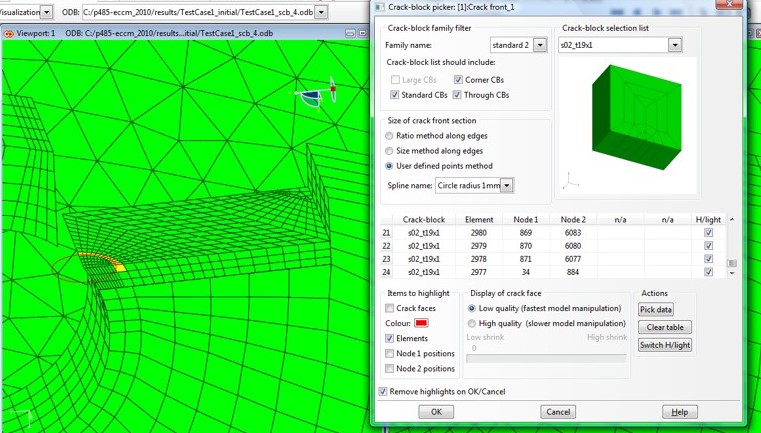The height and width of the screenshot is (433, 761).
Task: Expand the Crack-block selection list dropdown
Action: point(675,45)
